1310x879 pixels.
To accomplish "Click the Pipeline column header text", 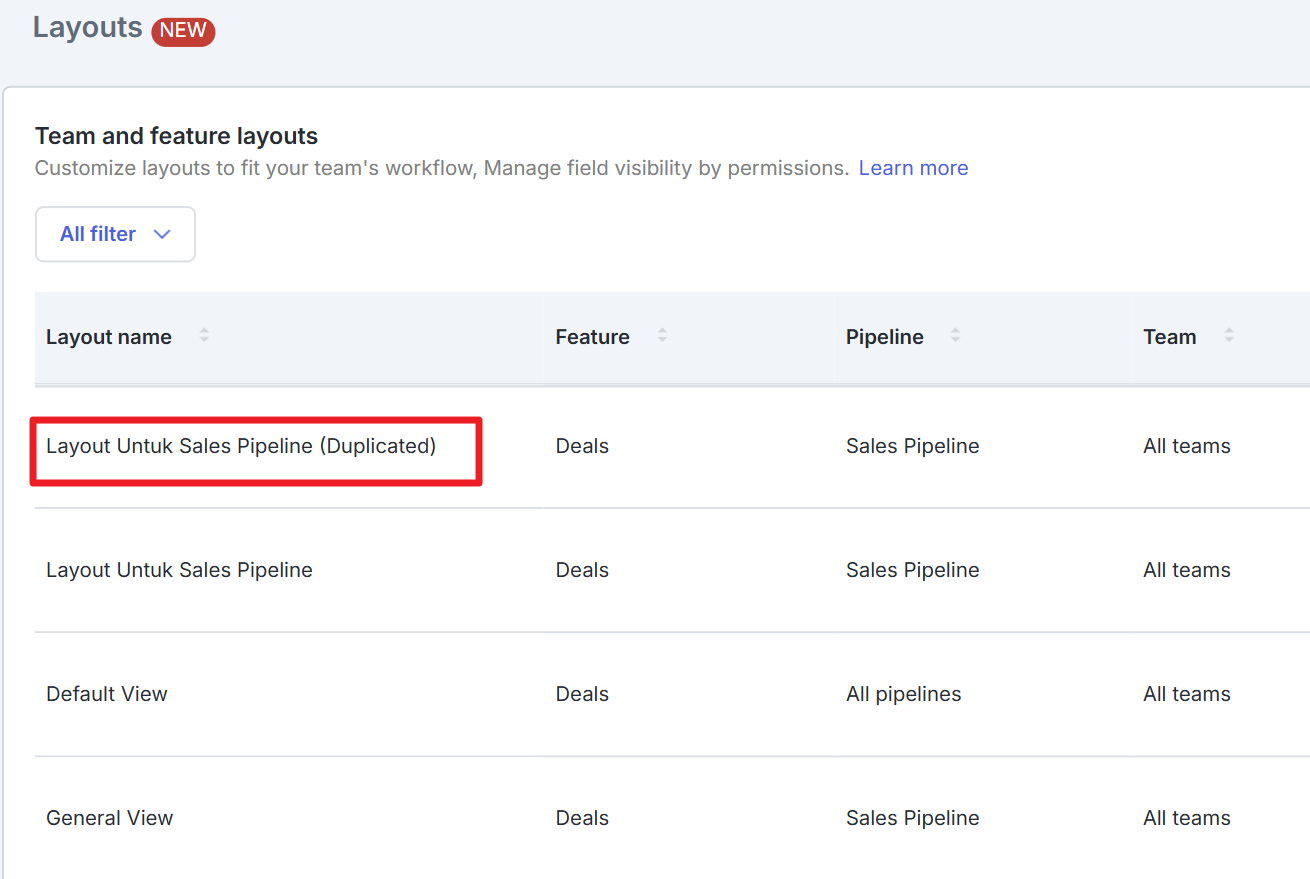I will click(x=884, y=337).
